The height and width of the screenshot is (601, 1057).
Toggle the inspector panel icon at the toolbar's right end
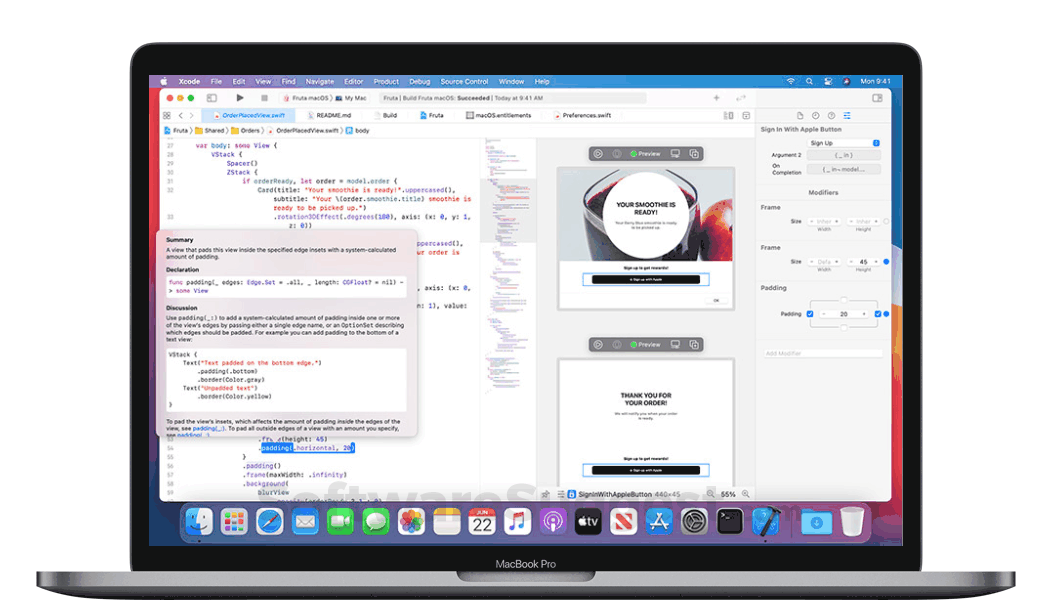877,98
